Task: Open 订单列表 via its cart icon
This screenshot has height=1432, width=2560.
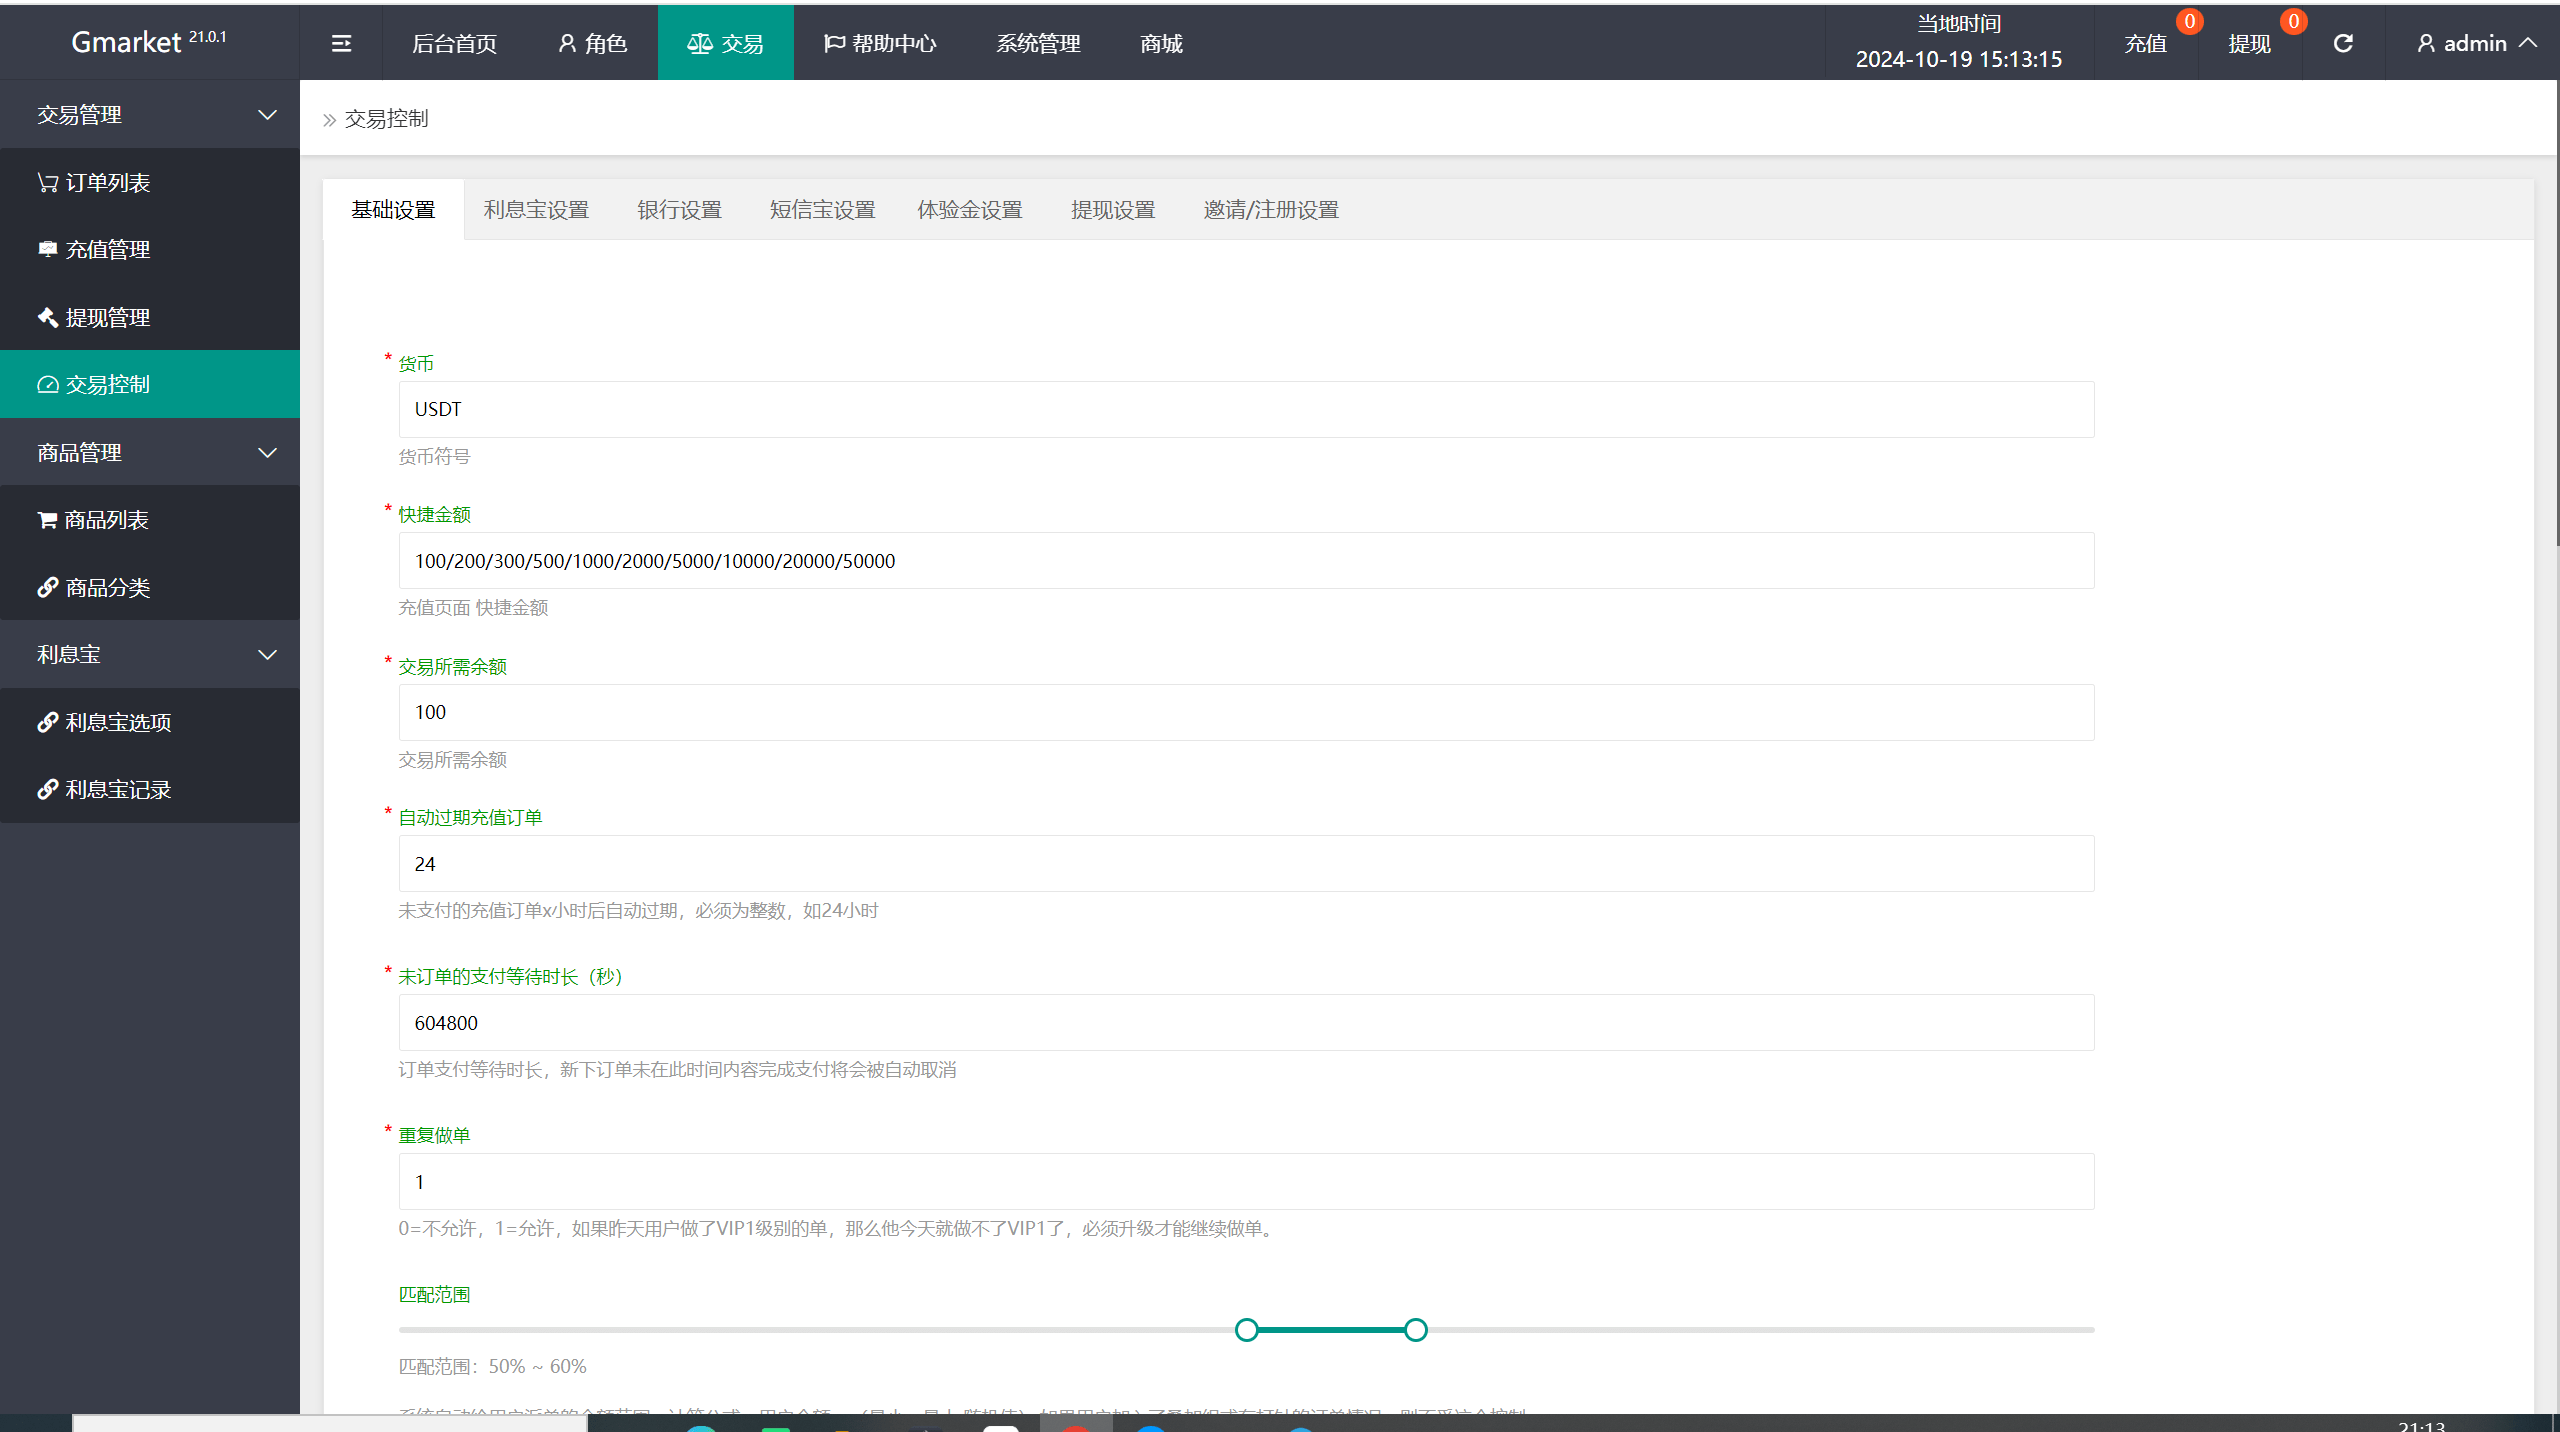Action: (x=47, y=182)
